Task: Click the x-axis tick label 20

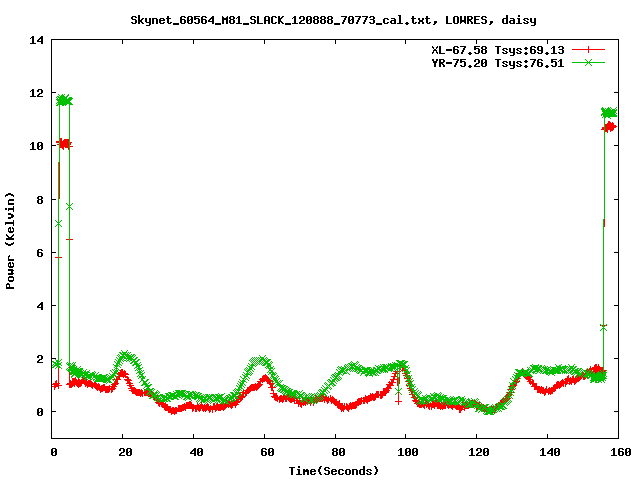Action: 125,452
